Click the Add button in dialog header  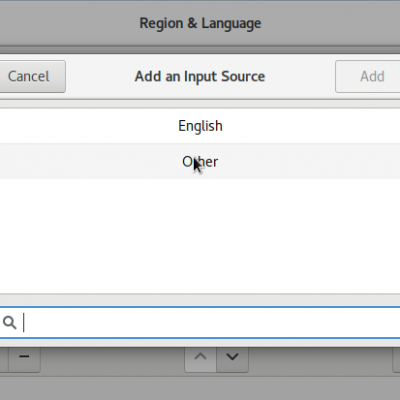tap(368, 76)
